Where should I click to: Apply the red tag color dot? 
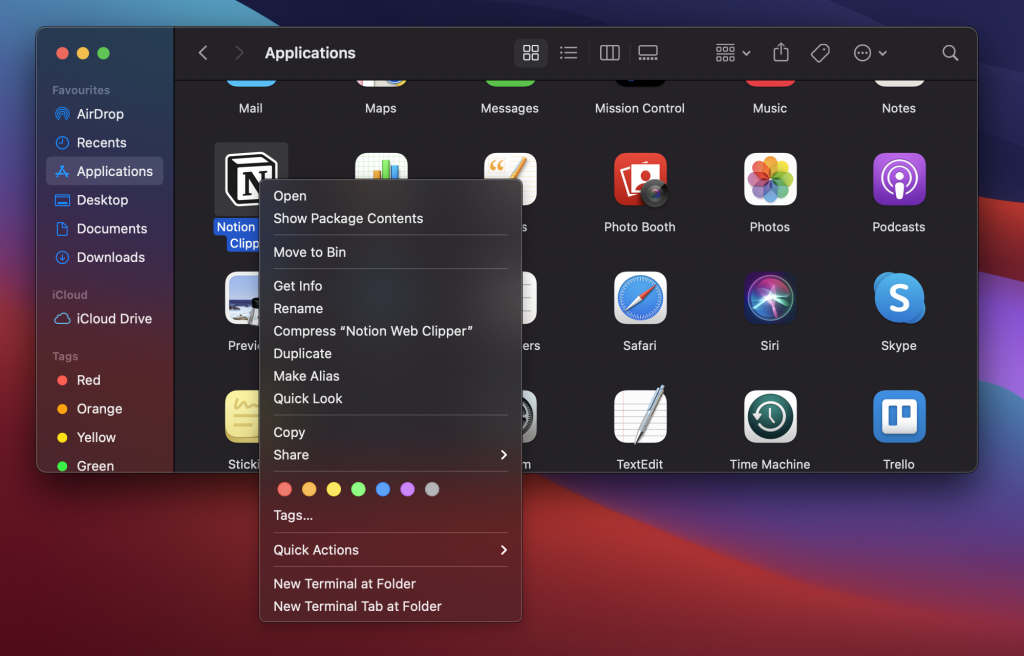click(285, 489)
